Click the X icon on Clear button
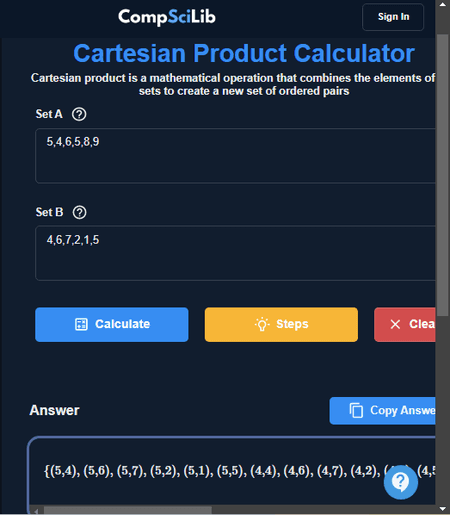 (x=395, y=324)
